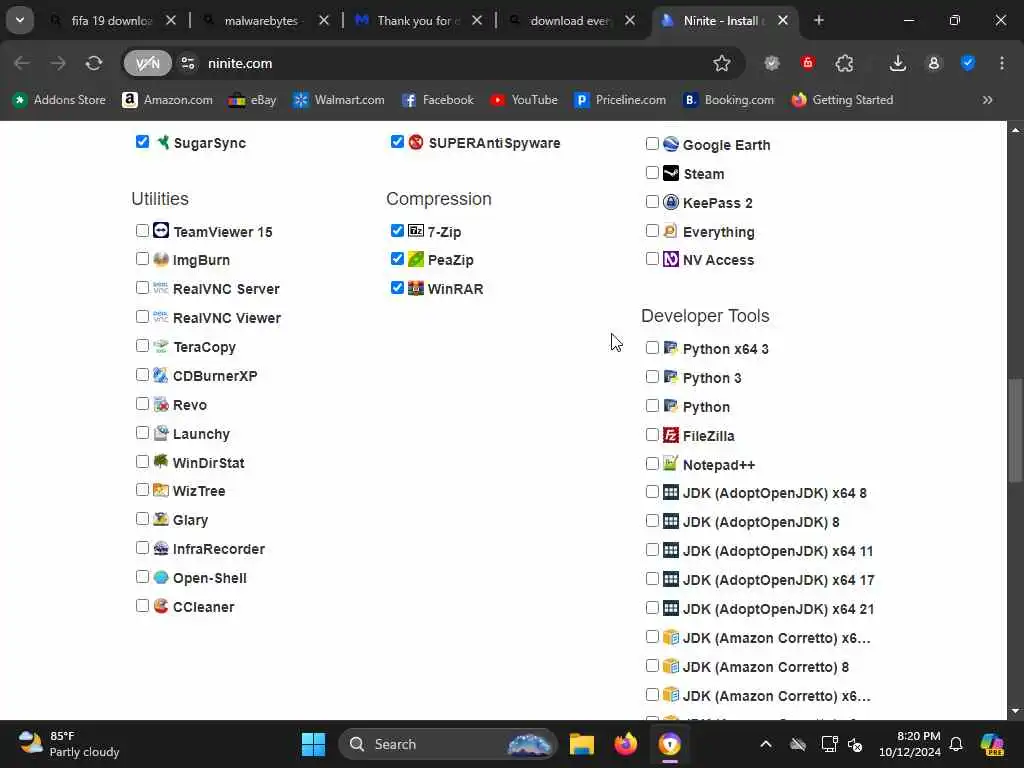Bookmark this page with the star icon

[722, 63]
